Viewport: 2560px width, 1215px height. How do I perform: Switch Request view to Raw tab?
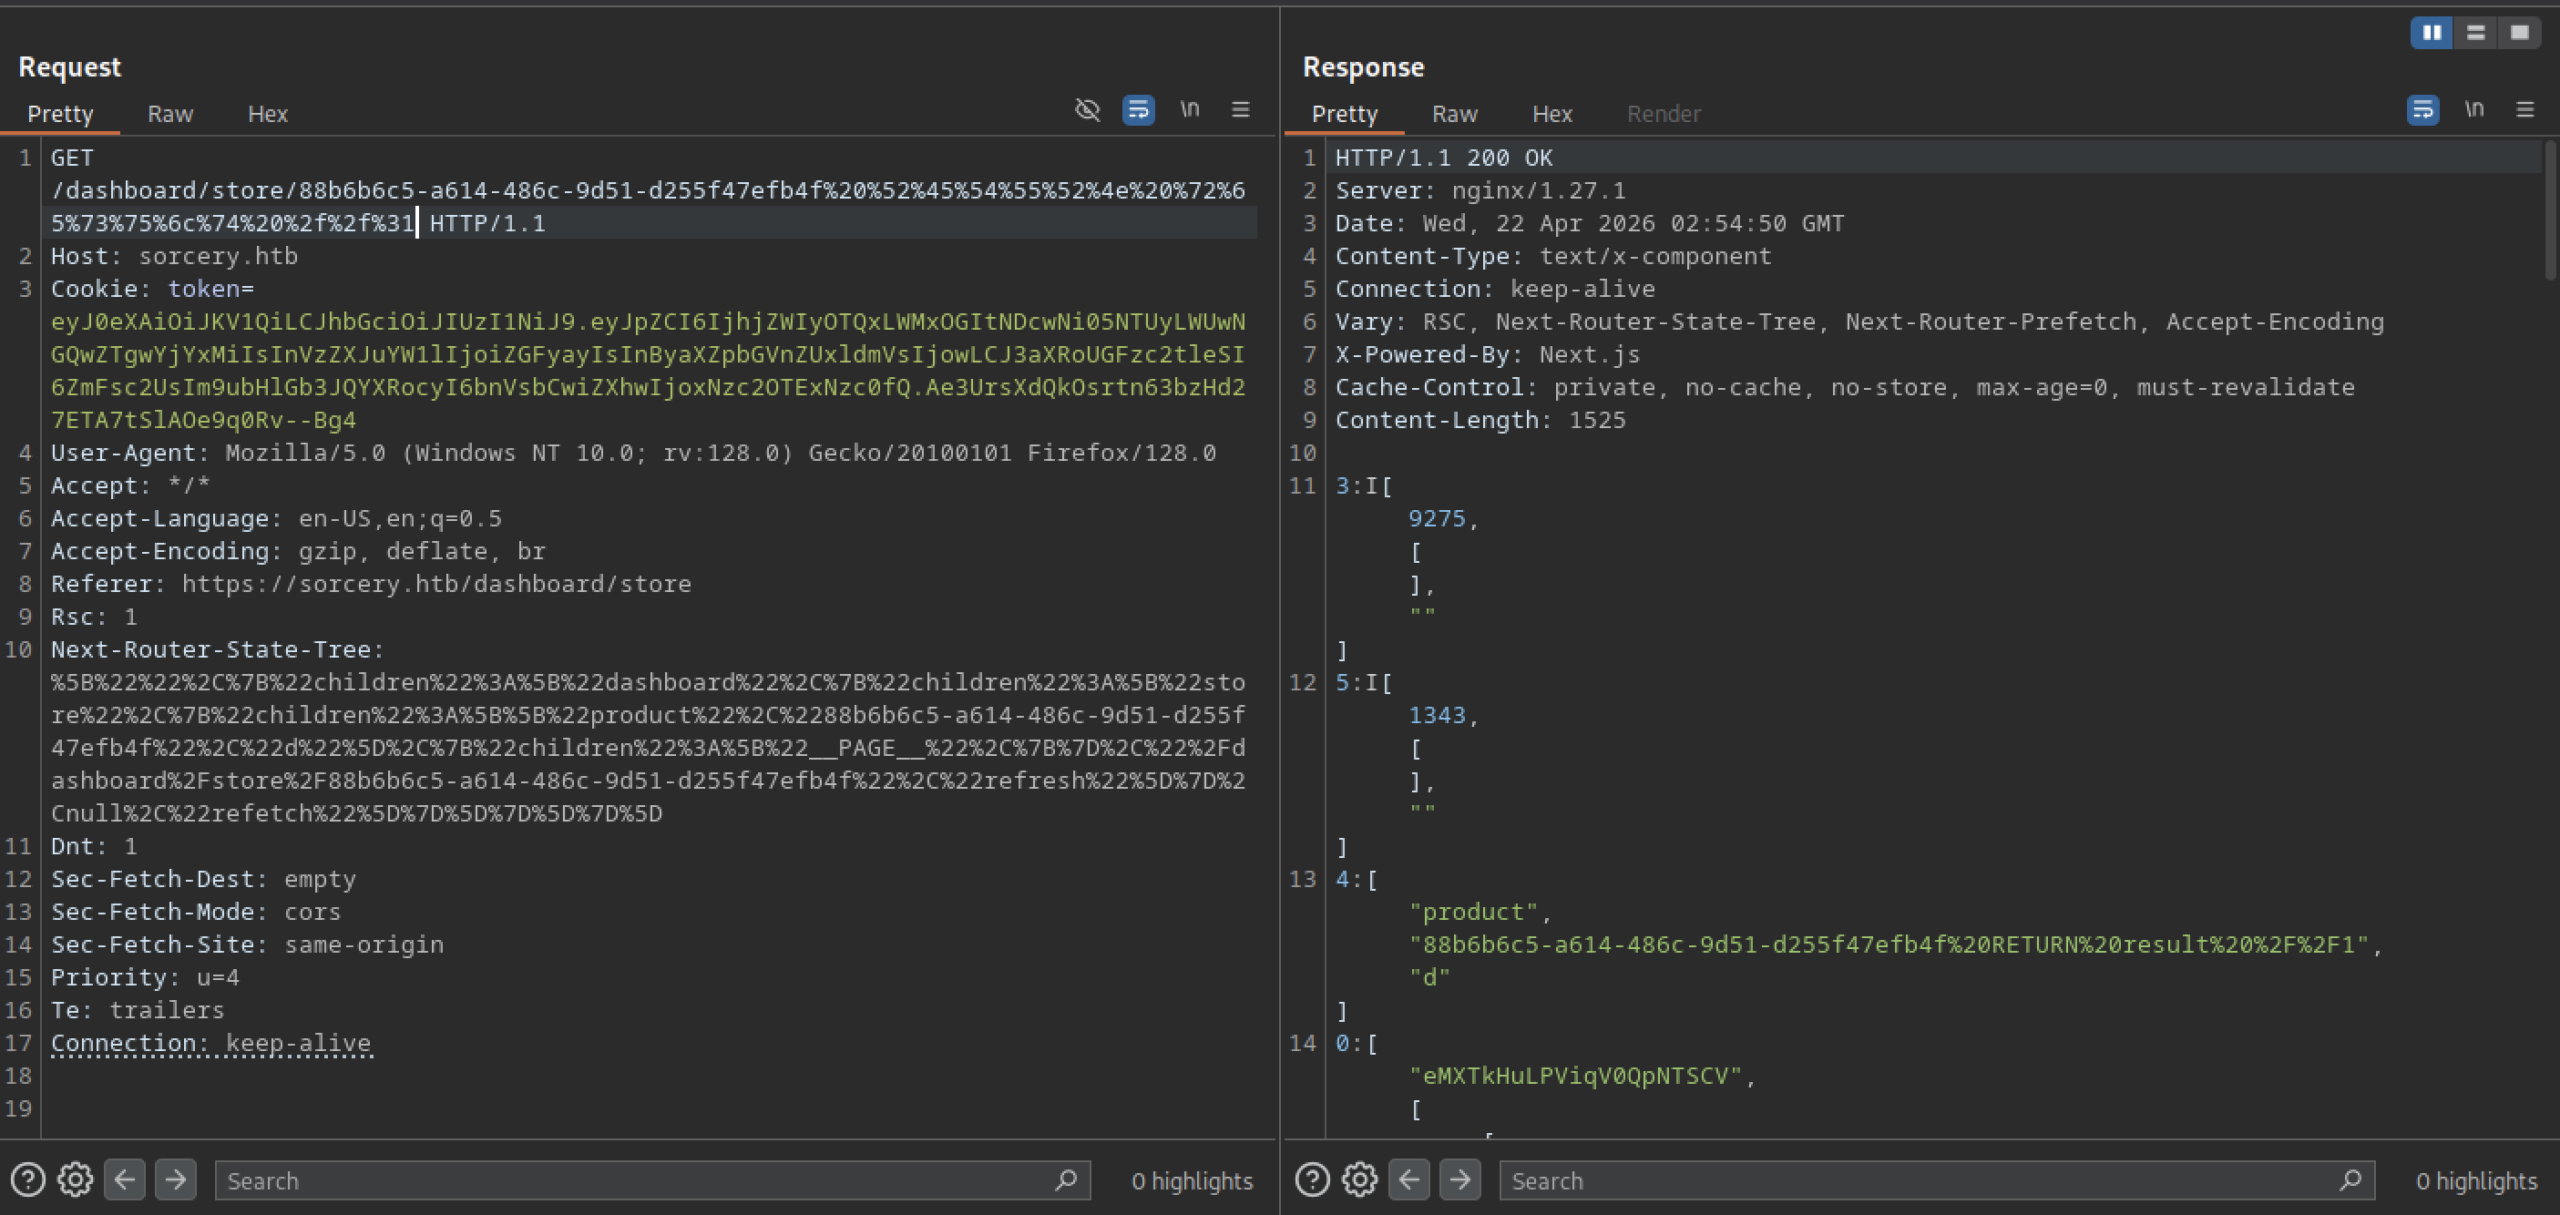[x=170, y=114]
